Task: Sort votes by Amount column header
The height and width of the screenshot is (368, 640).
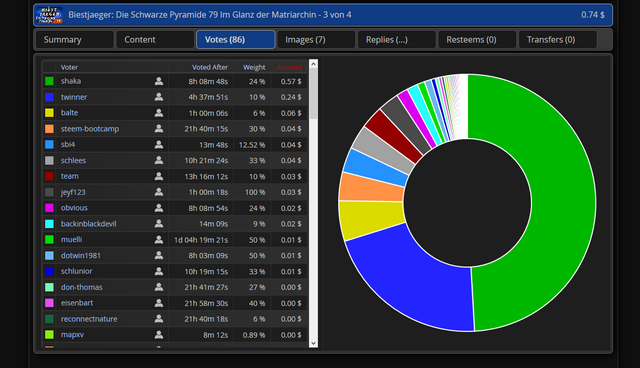Action: [289, 67]
